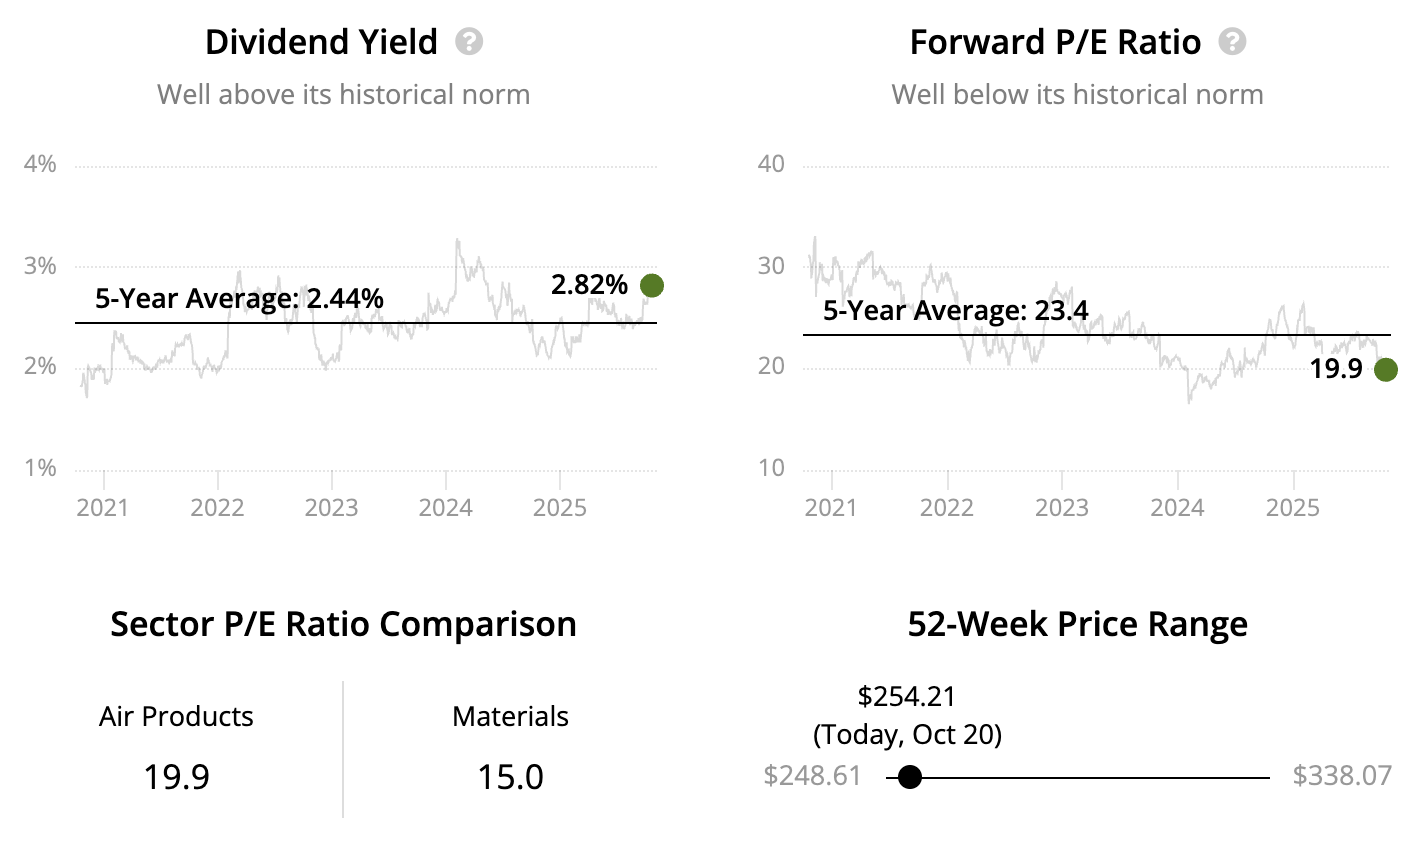Click the 2022 label on Forward P/E chart
The width and height of the screenshot is (1424, 846).
pos(946,508)
